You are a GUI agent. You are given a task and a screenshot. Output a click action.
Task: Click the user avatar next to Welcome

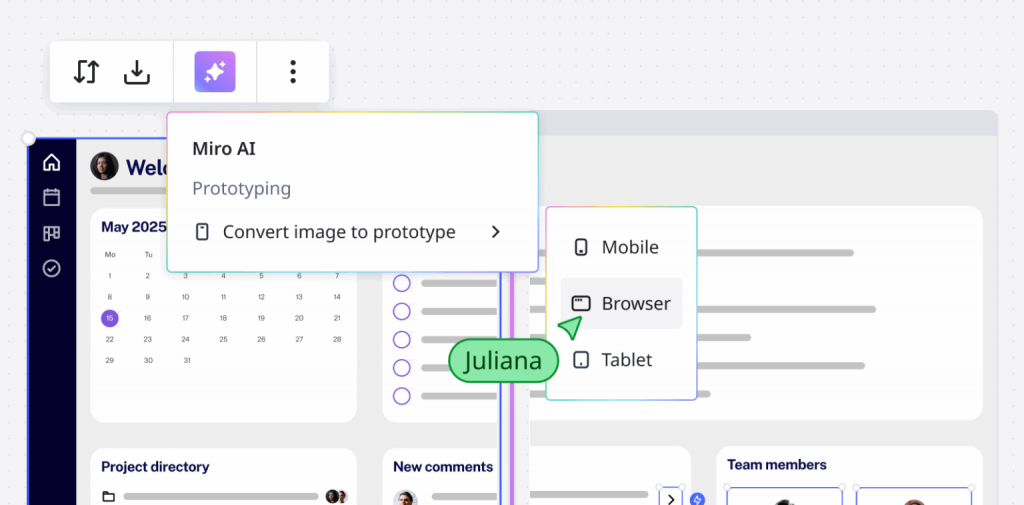104,166
